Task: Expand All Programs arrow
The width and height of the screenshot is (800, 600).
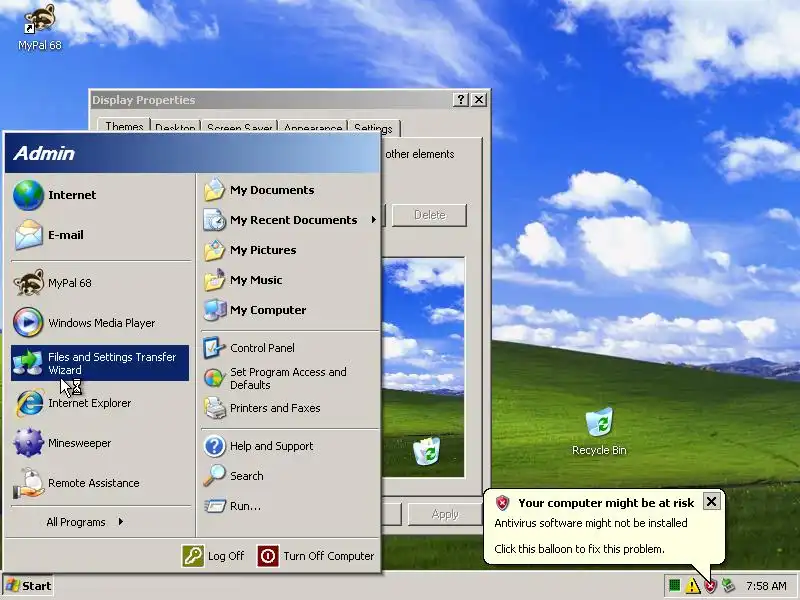Action: click(x=120, y=521)
